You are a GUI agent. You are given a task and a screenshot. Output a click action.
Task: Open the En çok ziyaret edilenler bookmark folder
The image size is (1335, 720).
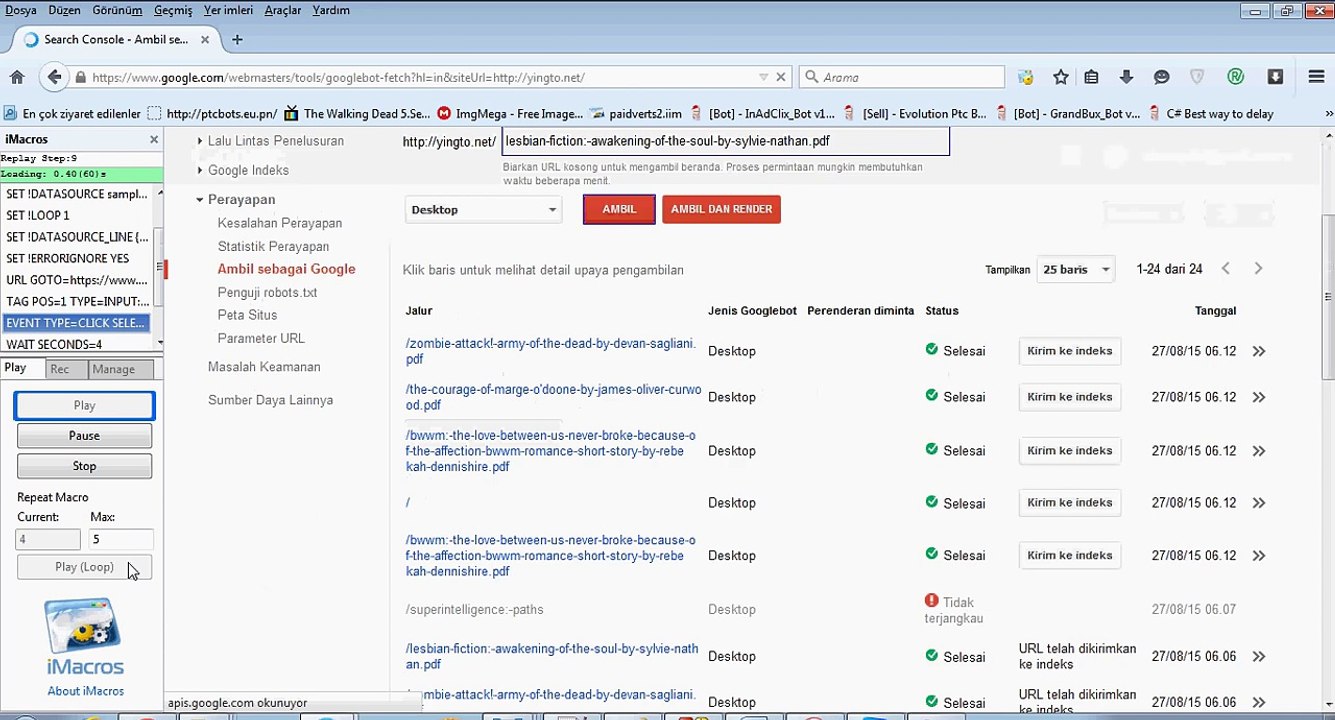pyautogui.click(x=72, y=114)
